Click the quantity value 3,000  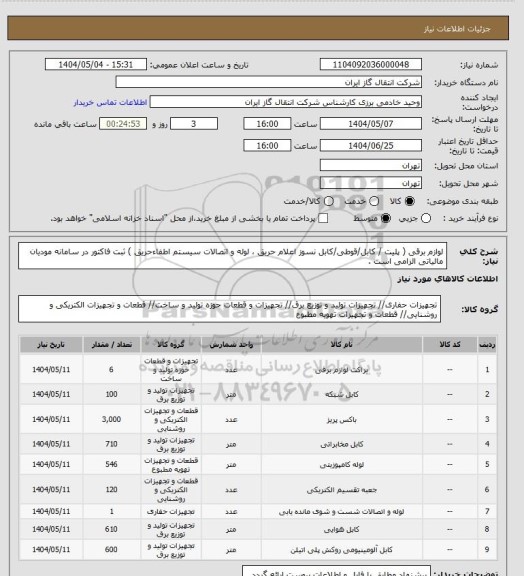tap(111, 419)
